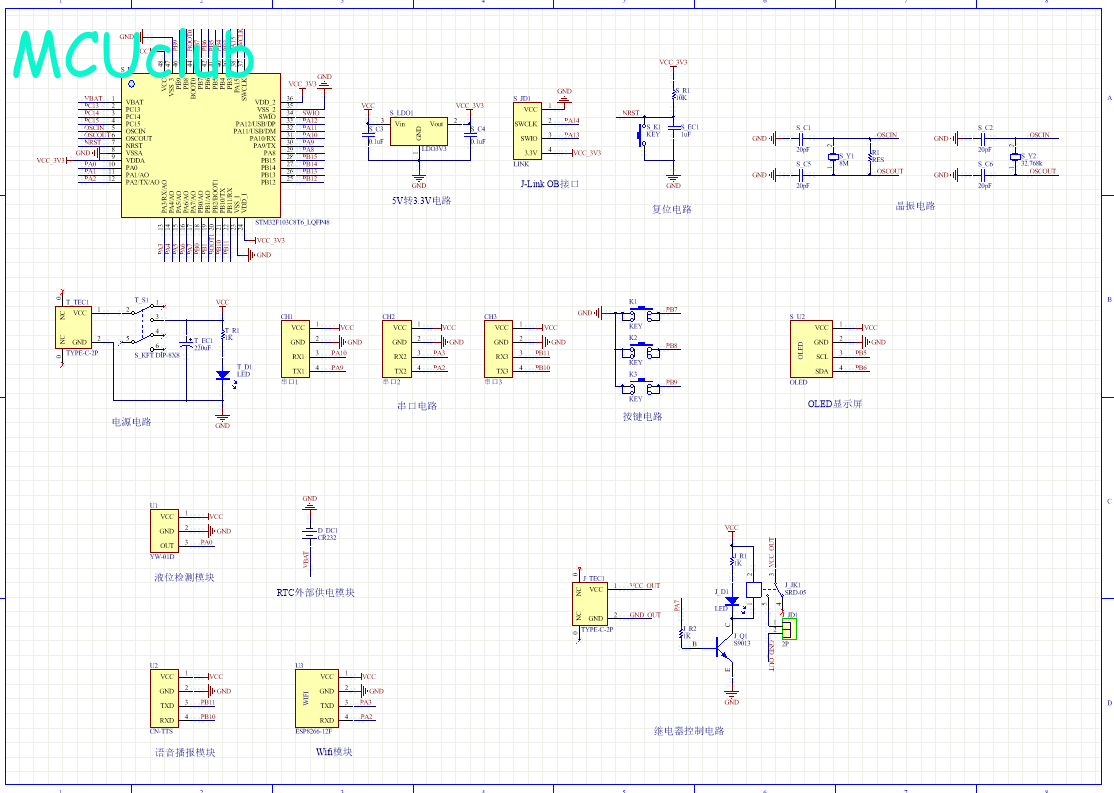The image size is (1114, 793).
Task: Click the T_EC1 220uF capacitor
Action: [187, 344]
